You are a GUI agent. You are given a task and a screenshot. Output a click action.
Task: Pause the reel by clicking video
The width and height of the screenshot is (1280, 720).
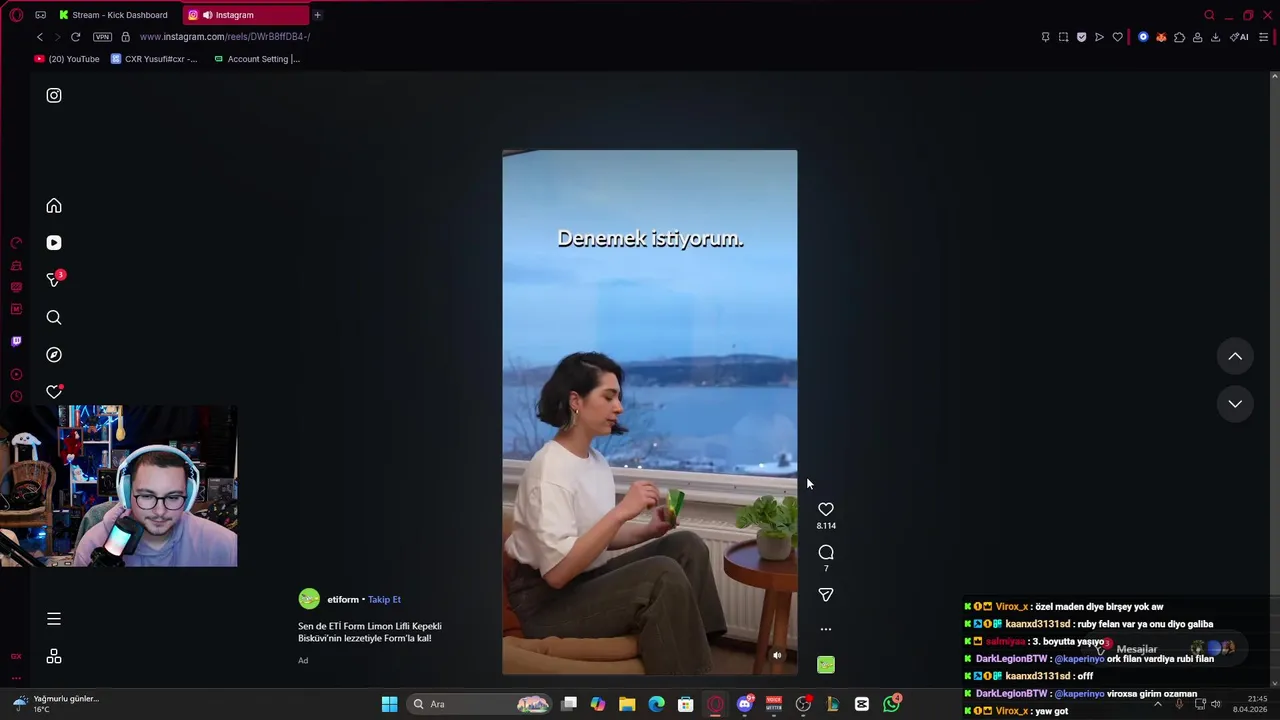click(x=650, y=412)
